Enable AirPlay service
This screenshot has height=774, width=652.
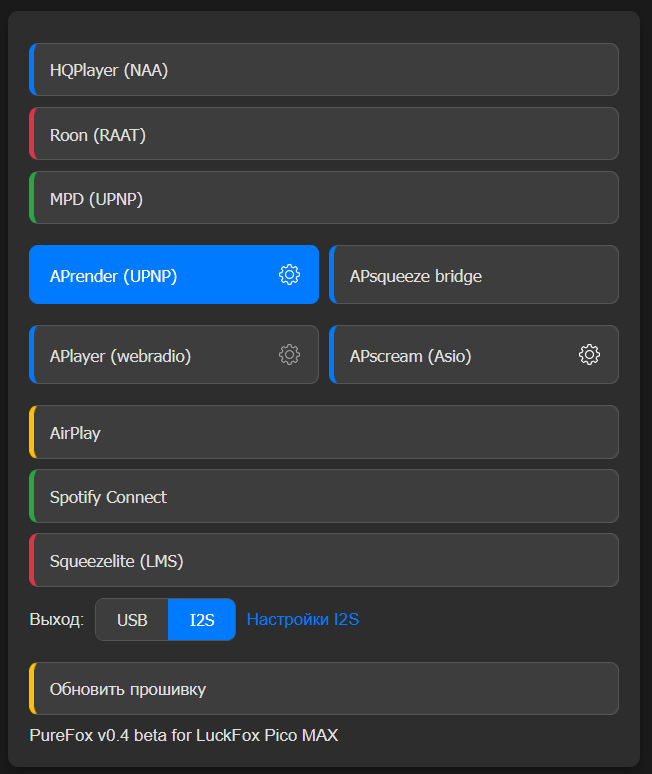click(x=324, y=432)
